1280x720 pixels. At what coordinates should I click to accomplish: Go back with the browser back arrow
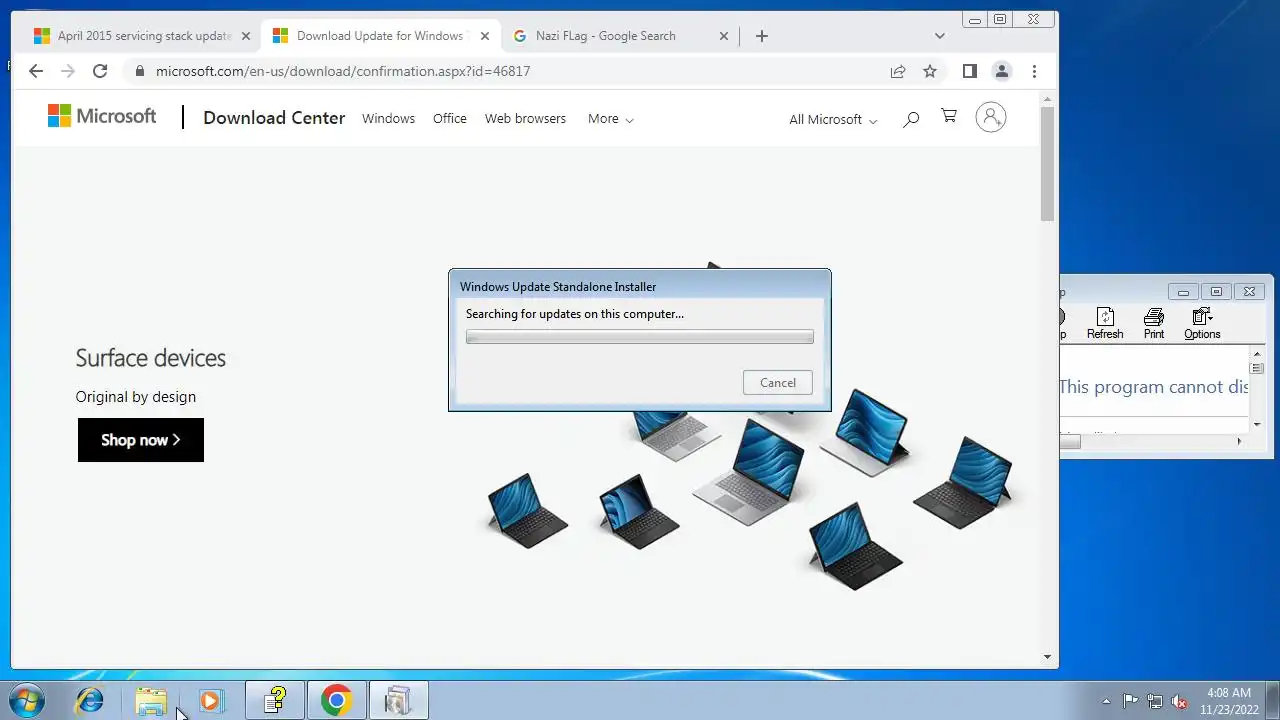click(36, 71)
